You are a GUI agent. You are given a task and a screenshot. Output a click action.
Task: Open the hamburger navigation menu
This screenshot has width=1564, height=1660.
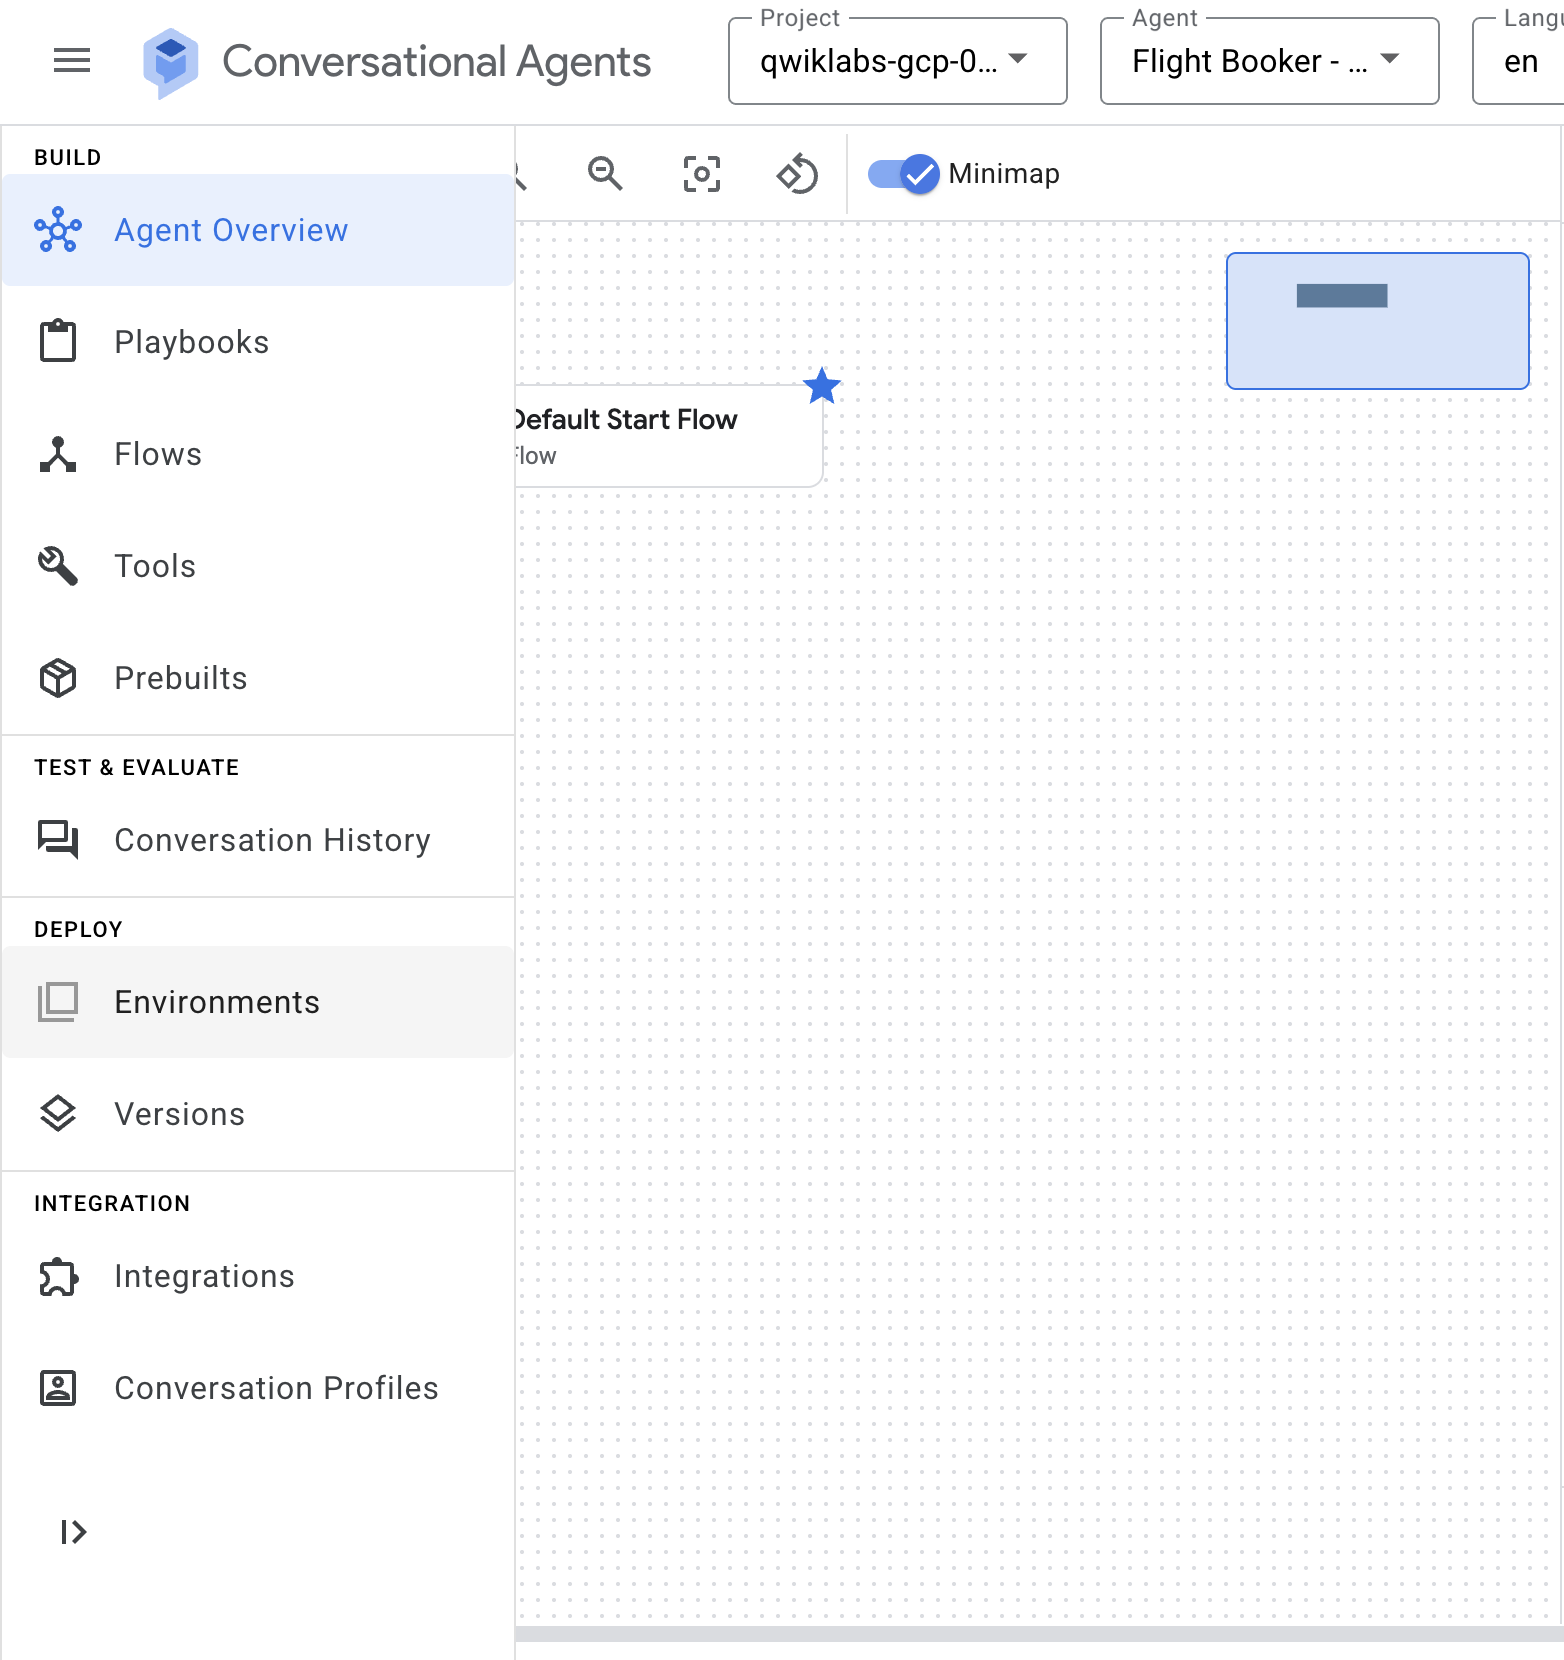tap(72, 61)
